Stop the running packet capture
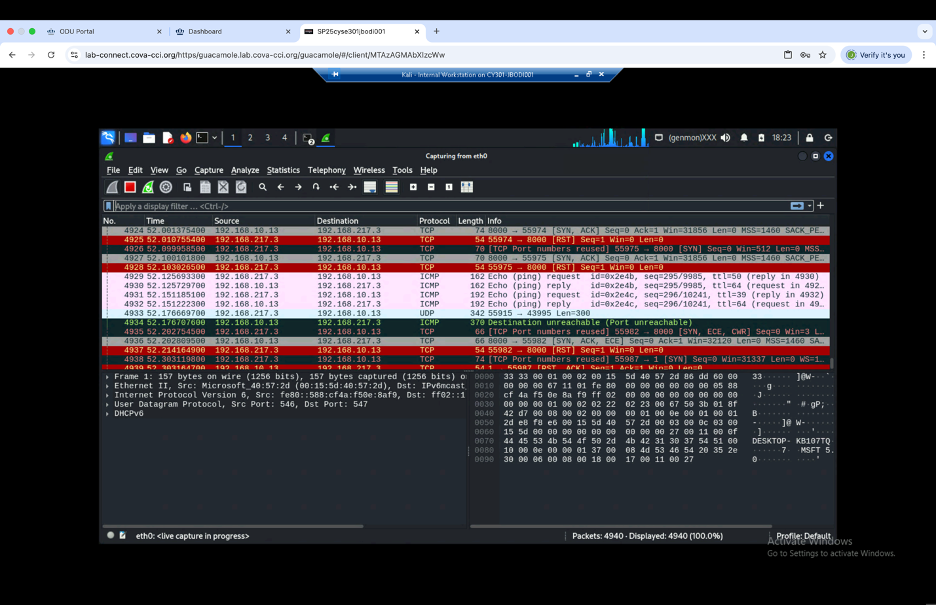Image resolution: width=936 pixels, height=606 pixels. [x=130, y=187]
